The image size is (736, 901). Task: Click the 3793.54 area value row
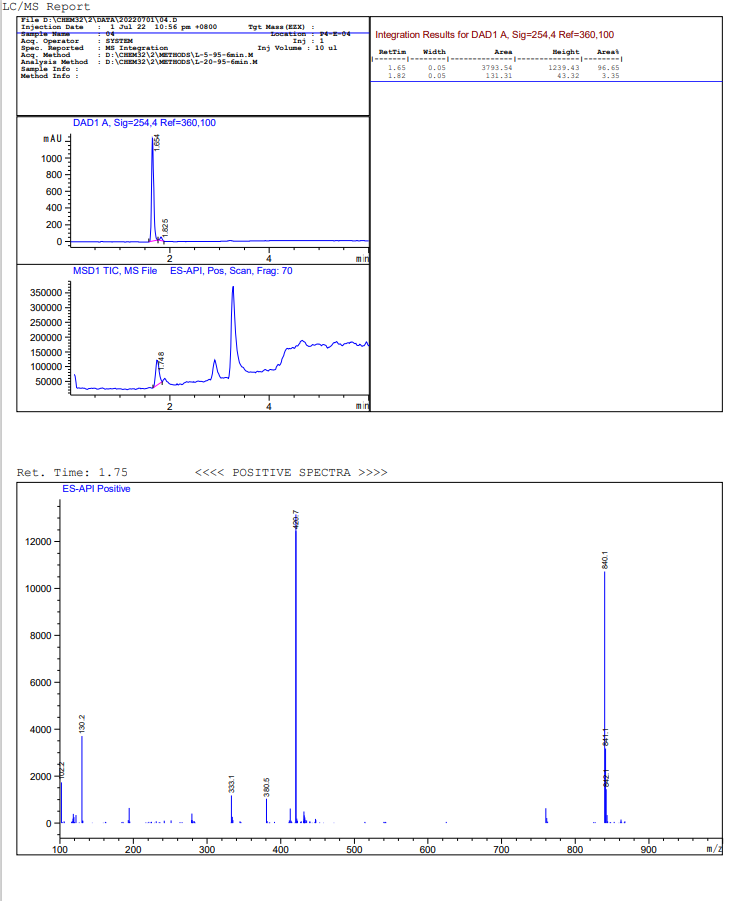pos(496,68)
